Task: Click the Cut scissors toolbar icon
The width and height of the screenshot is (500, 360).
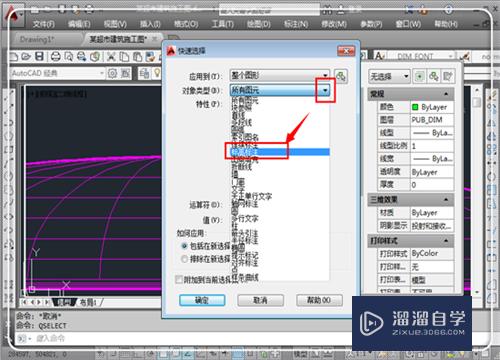Action: click(111, 57)
